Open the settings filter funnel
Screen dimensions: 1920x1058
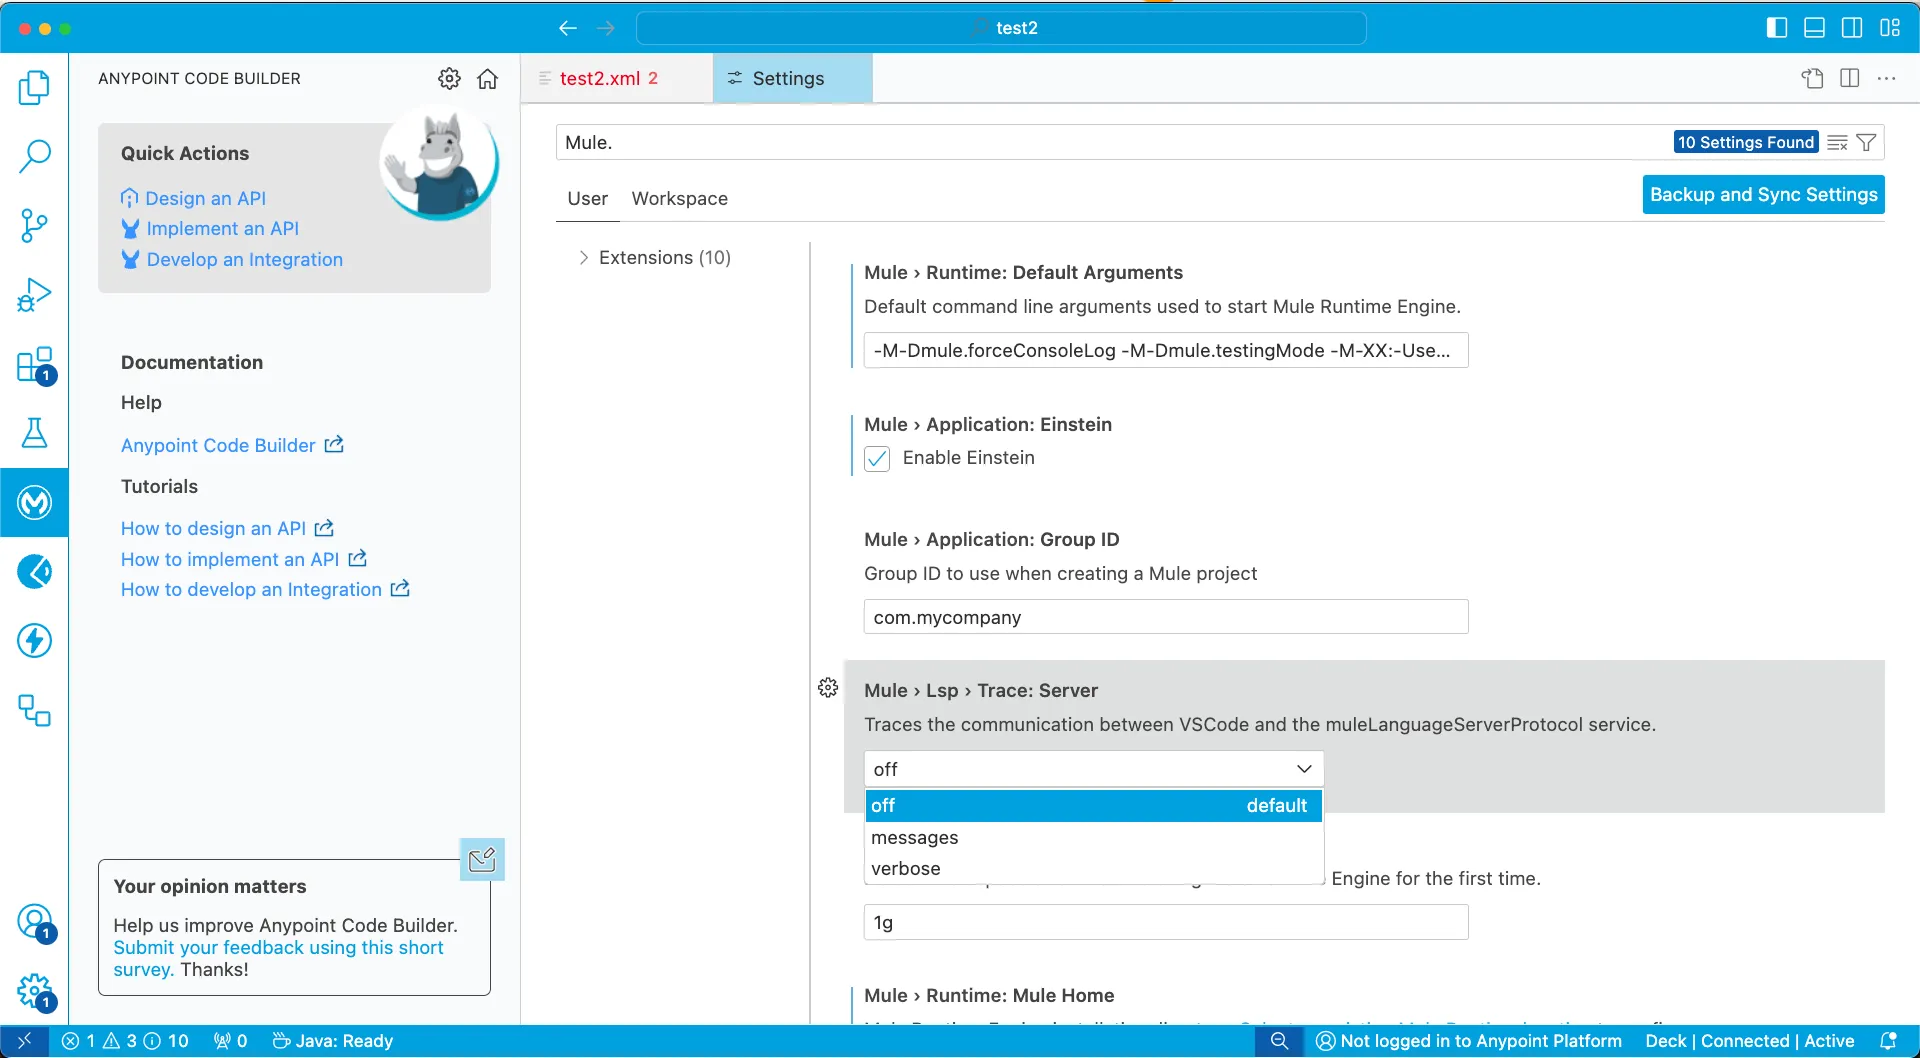1866,143
